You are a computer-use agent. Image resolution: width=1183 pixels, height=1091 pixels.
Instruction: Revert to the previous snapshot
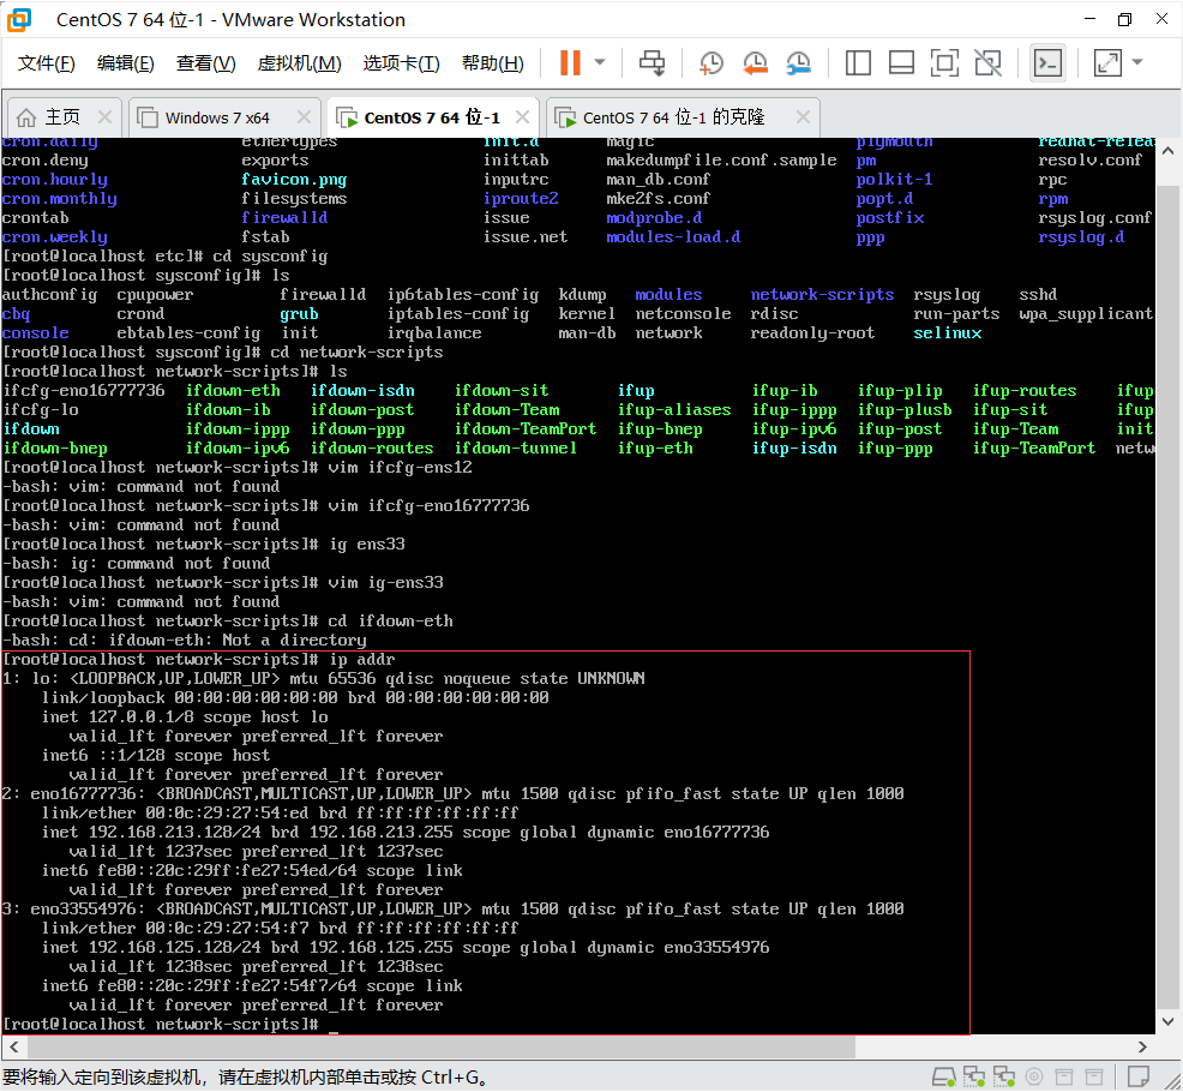tap(755, 63)
